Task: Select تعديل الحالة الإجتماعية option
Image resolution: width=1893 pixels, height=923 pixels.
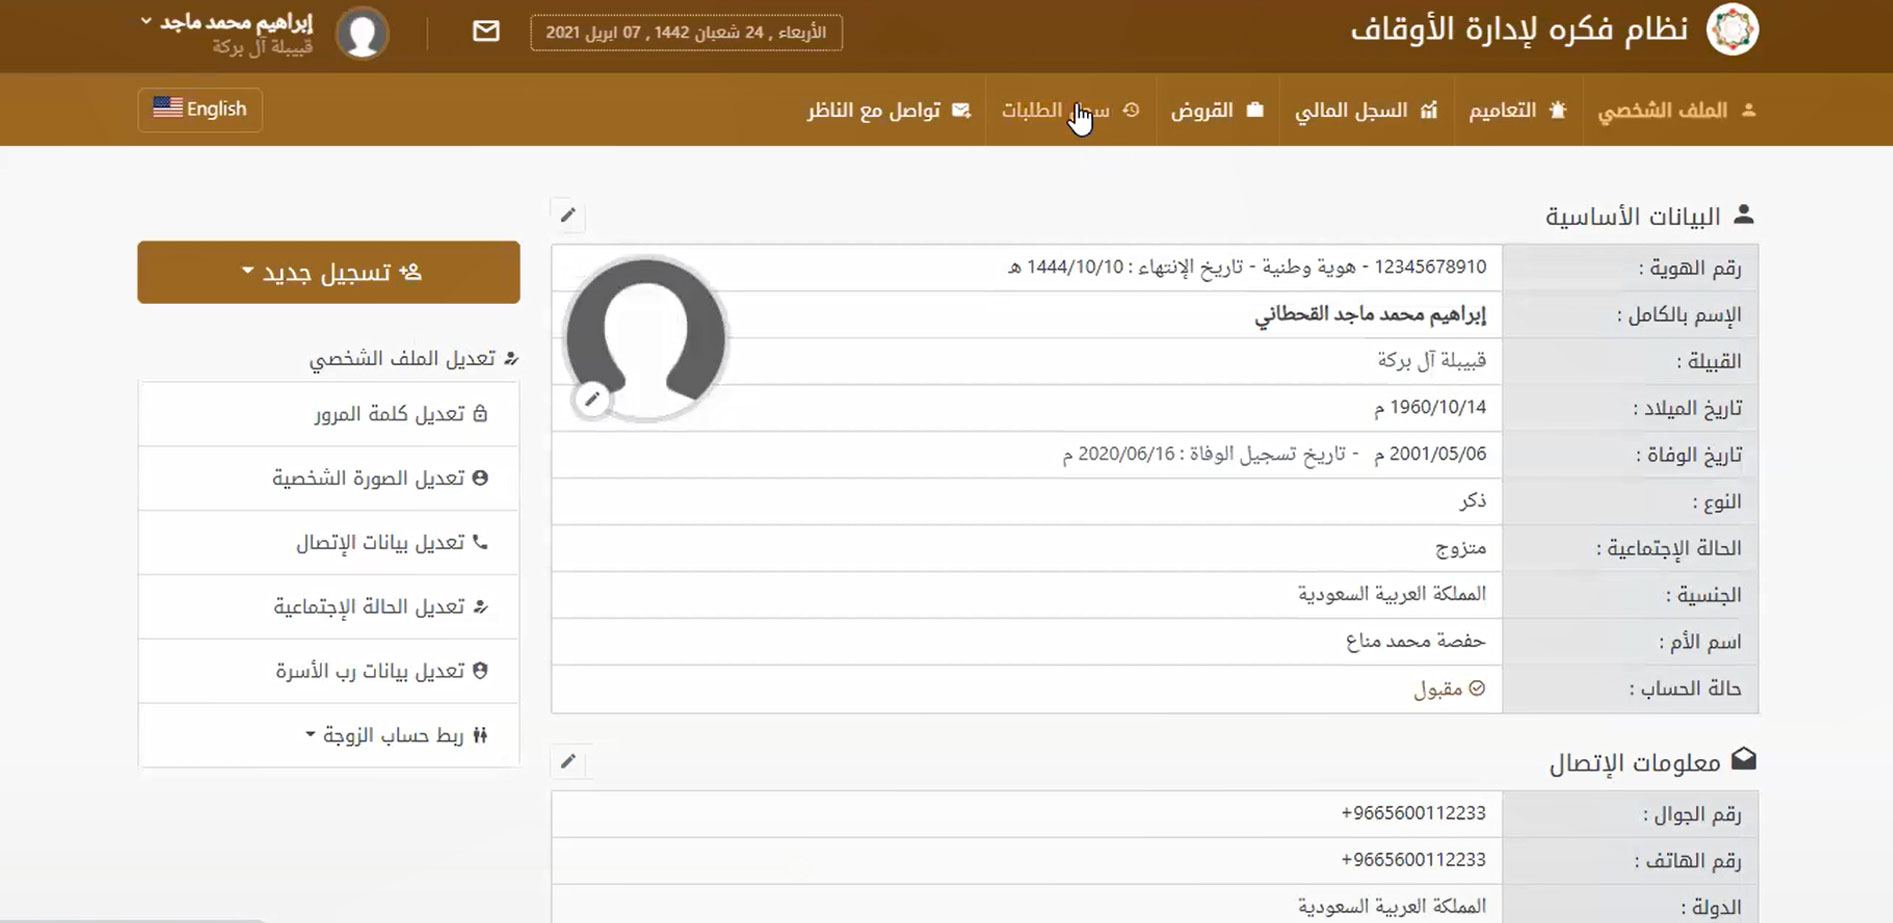Action: tap(380, 607)
